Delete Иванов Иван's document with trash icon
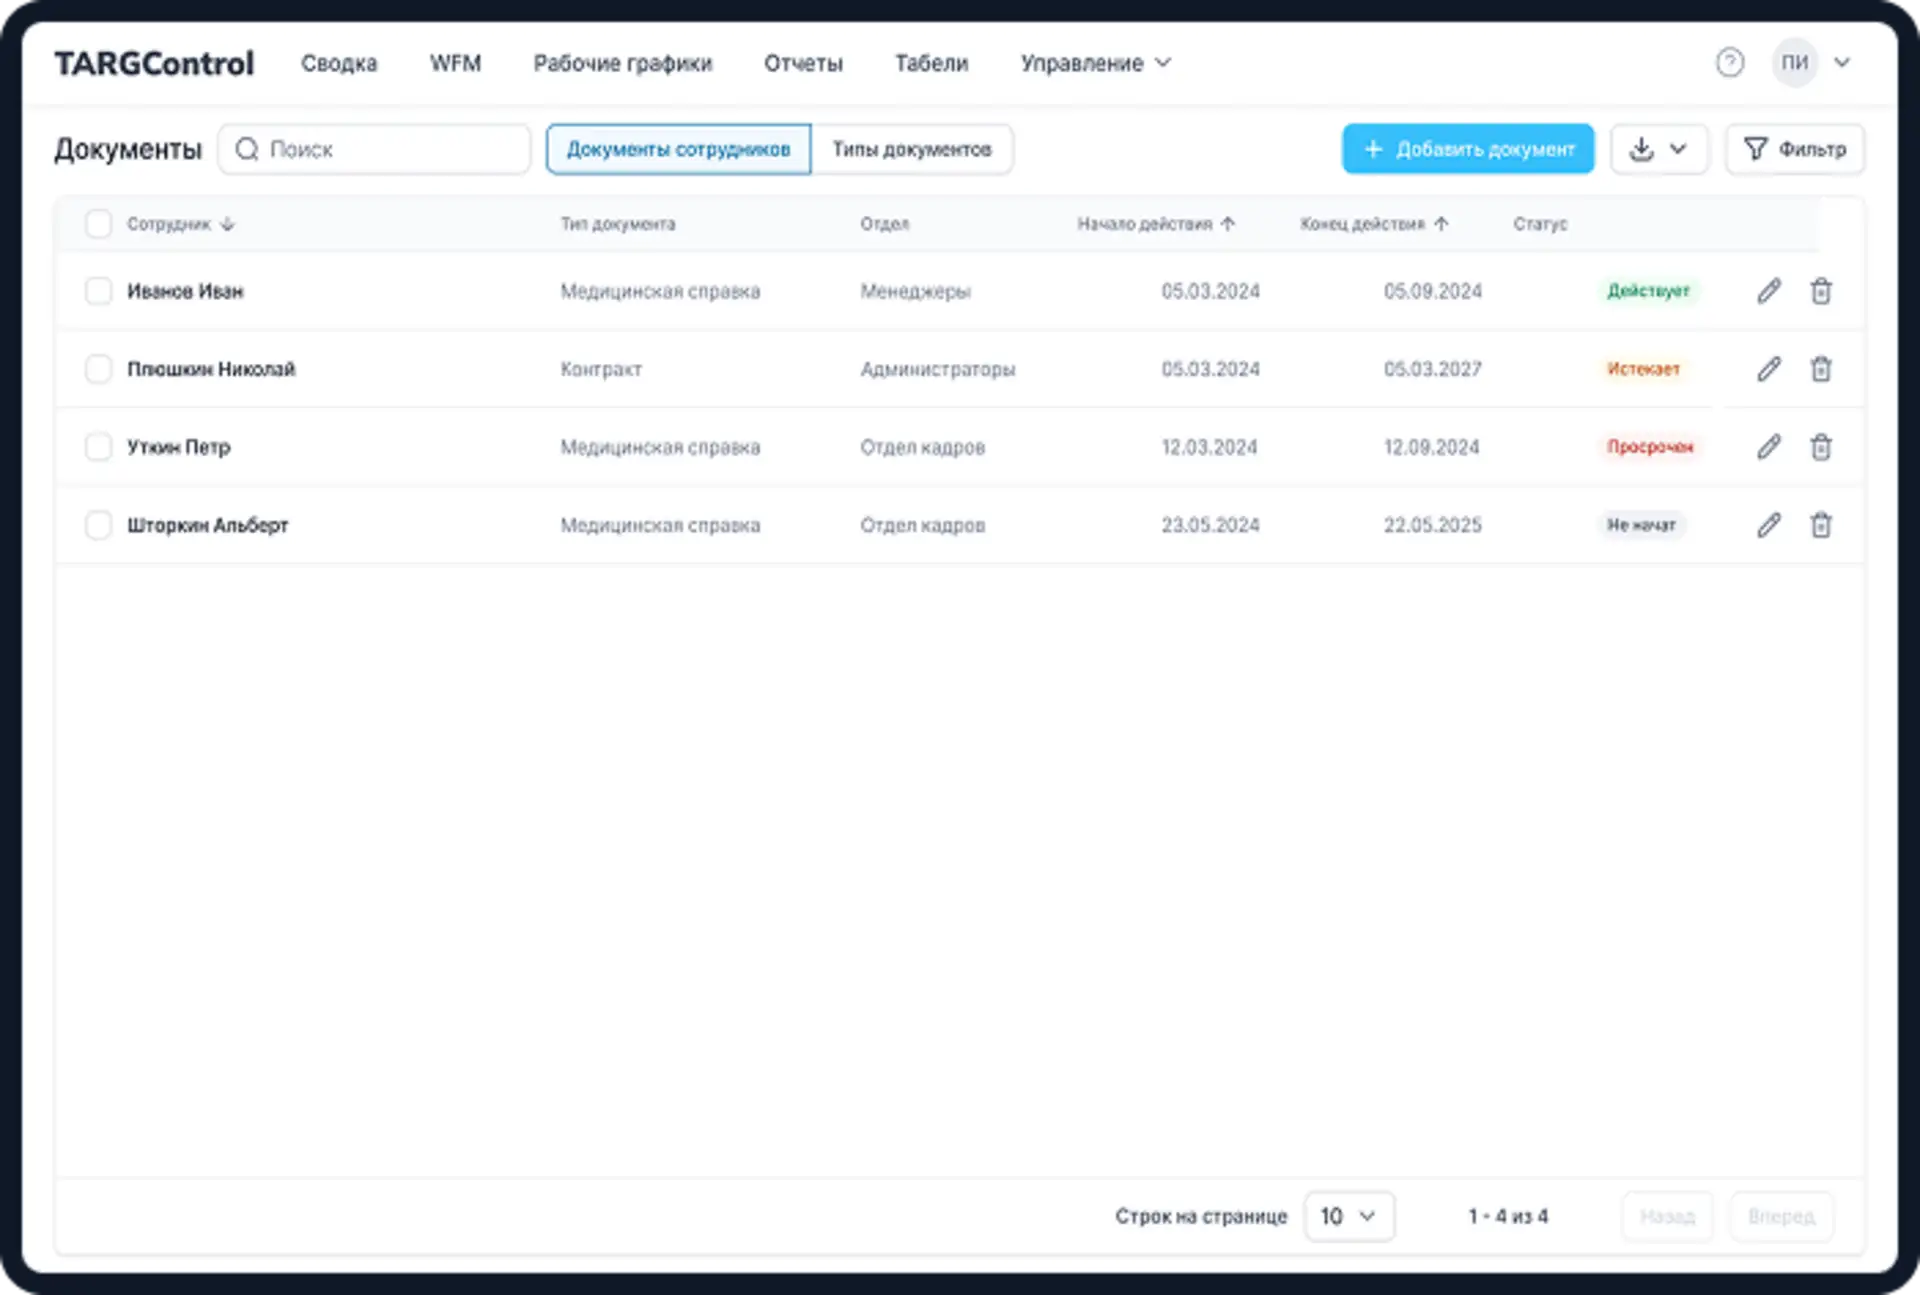This screenshot has height=1295, width=1920. pos(1821,291)
